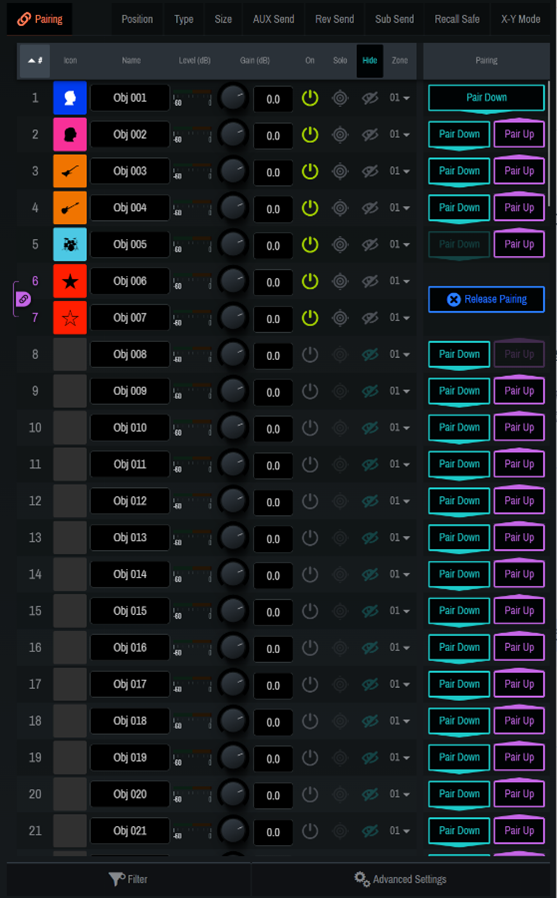Click the empty icon slot for Obj 010
The width and height of the screenshot is (557, 898).
click(70, 428)
